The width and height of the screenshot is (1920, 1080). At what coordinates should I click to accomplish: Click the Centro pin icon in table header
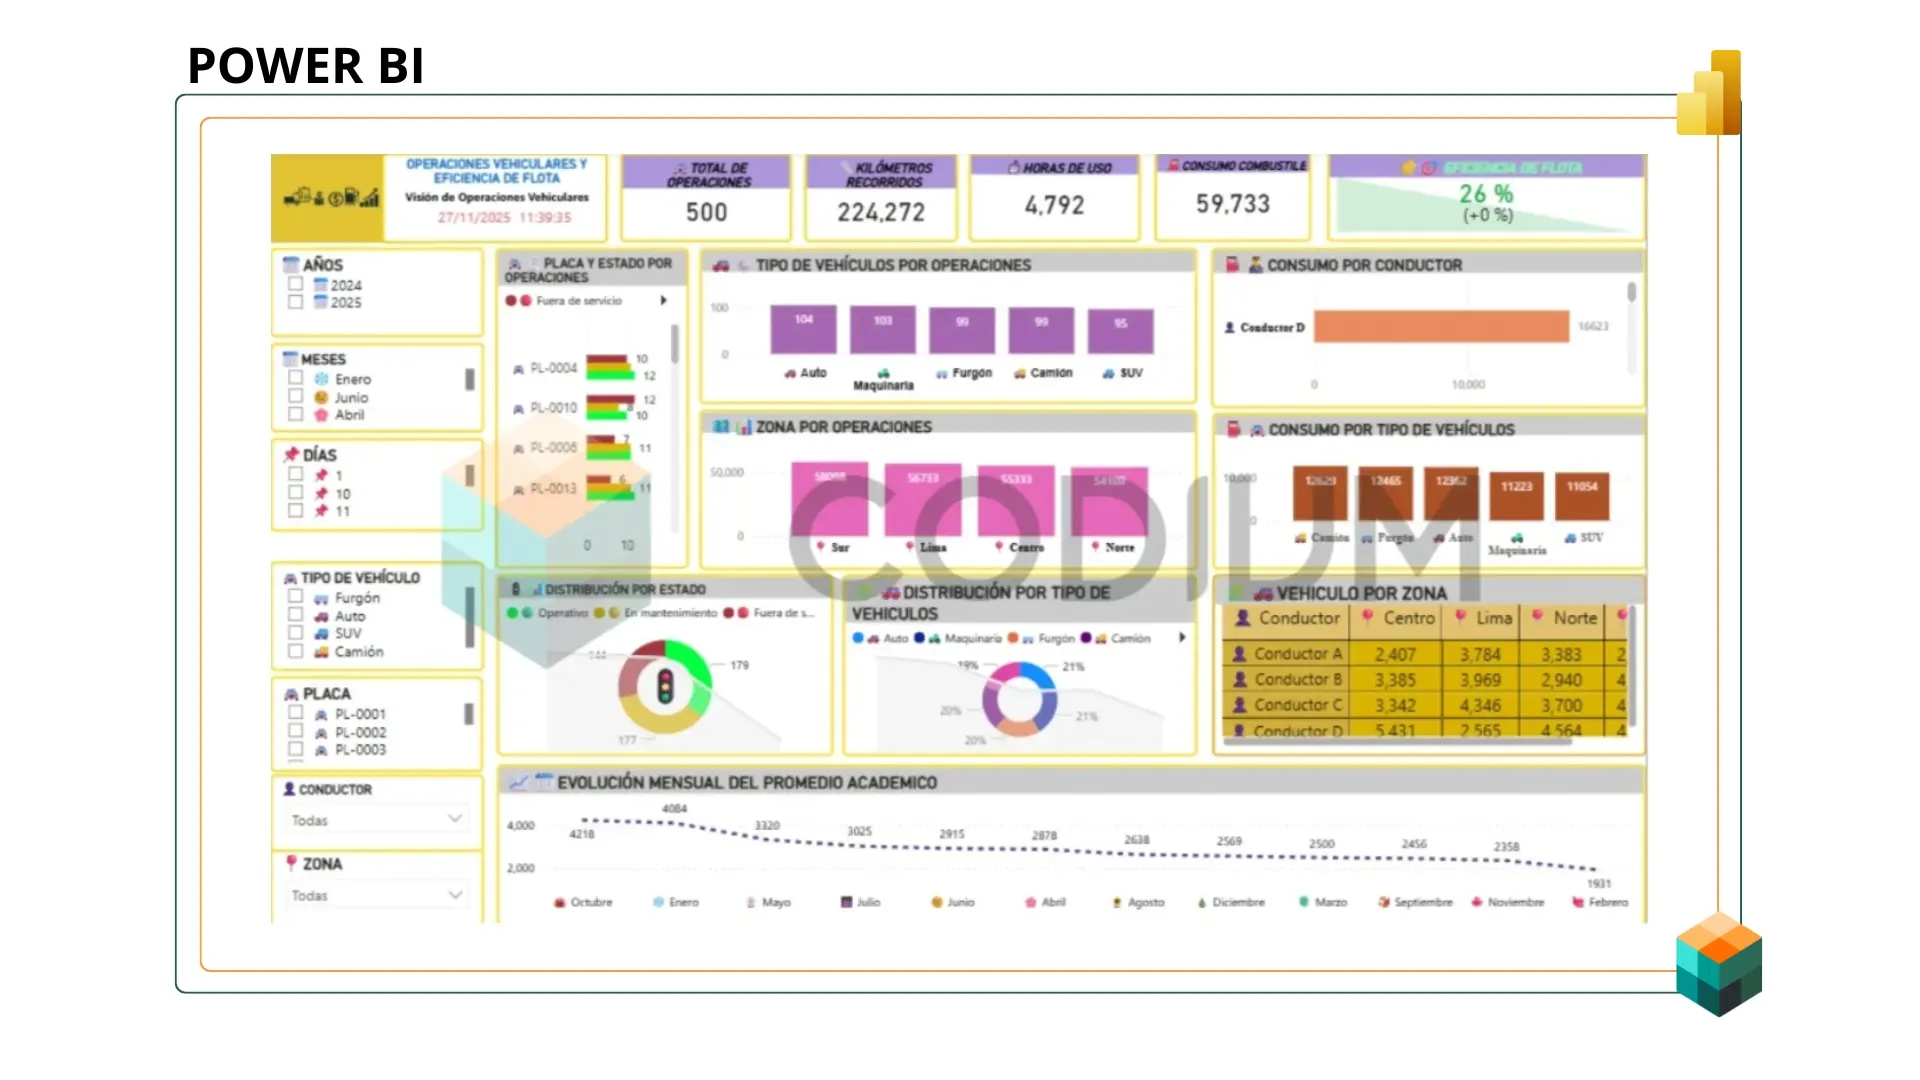coord(1367,617)
